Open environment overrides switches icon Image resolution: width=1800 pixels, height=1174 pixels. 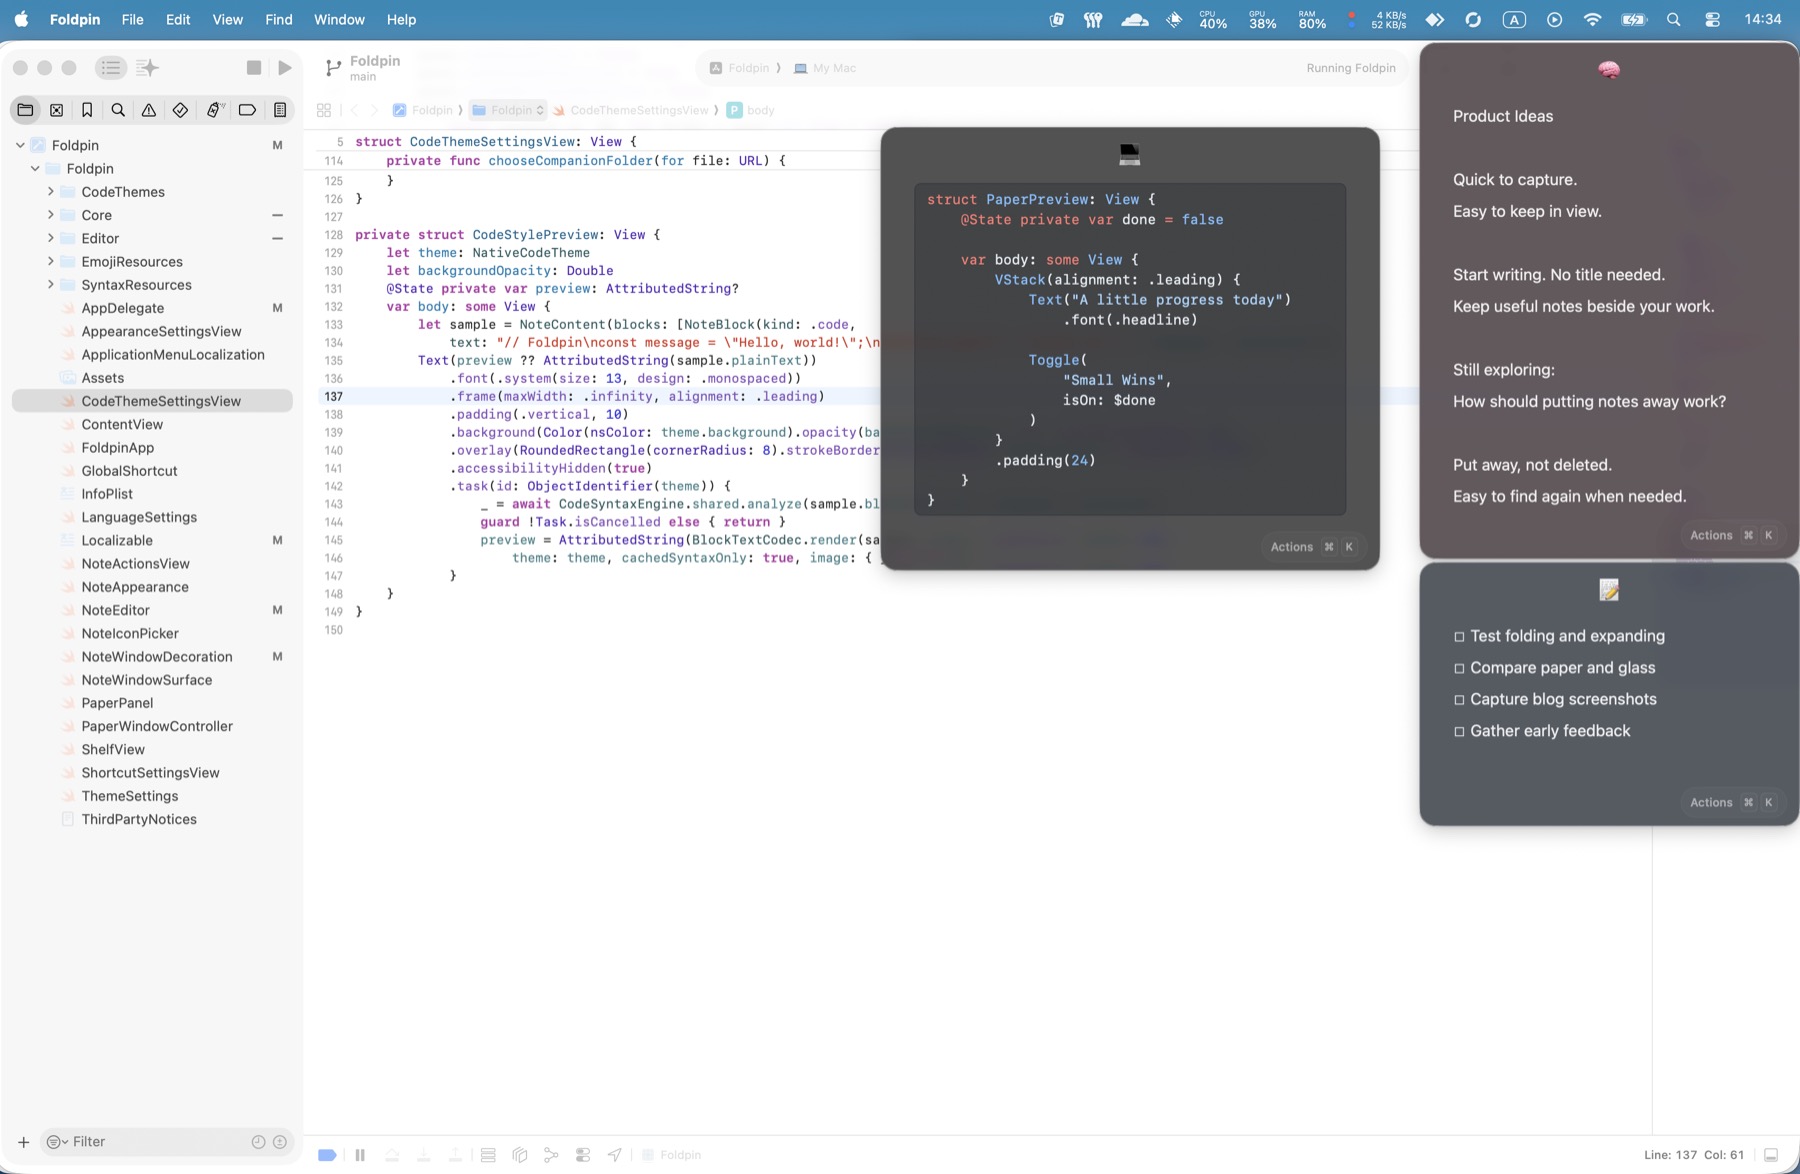click(583, 1155)
